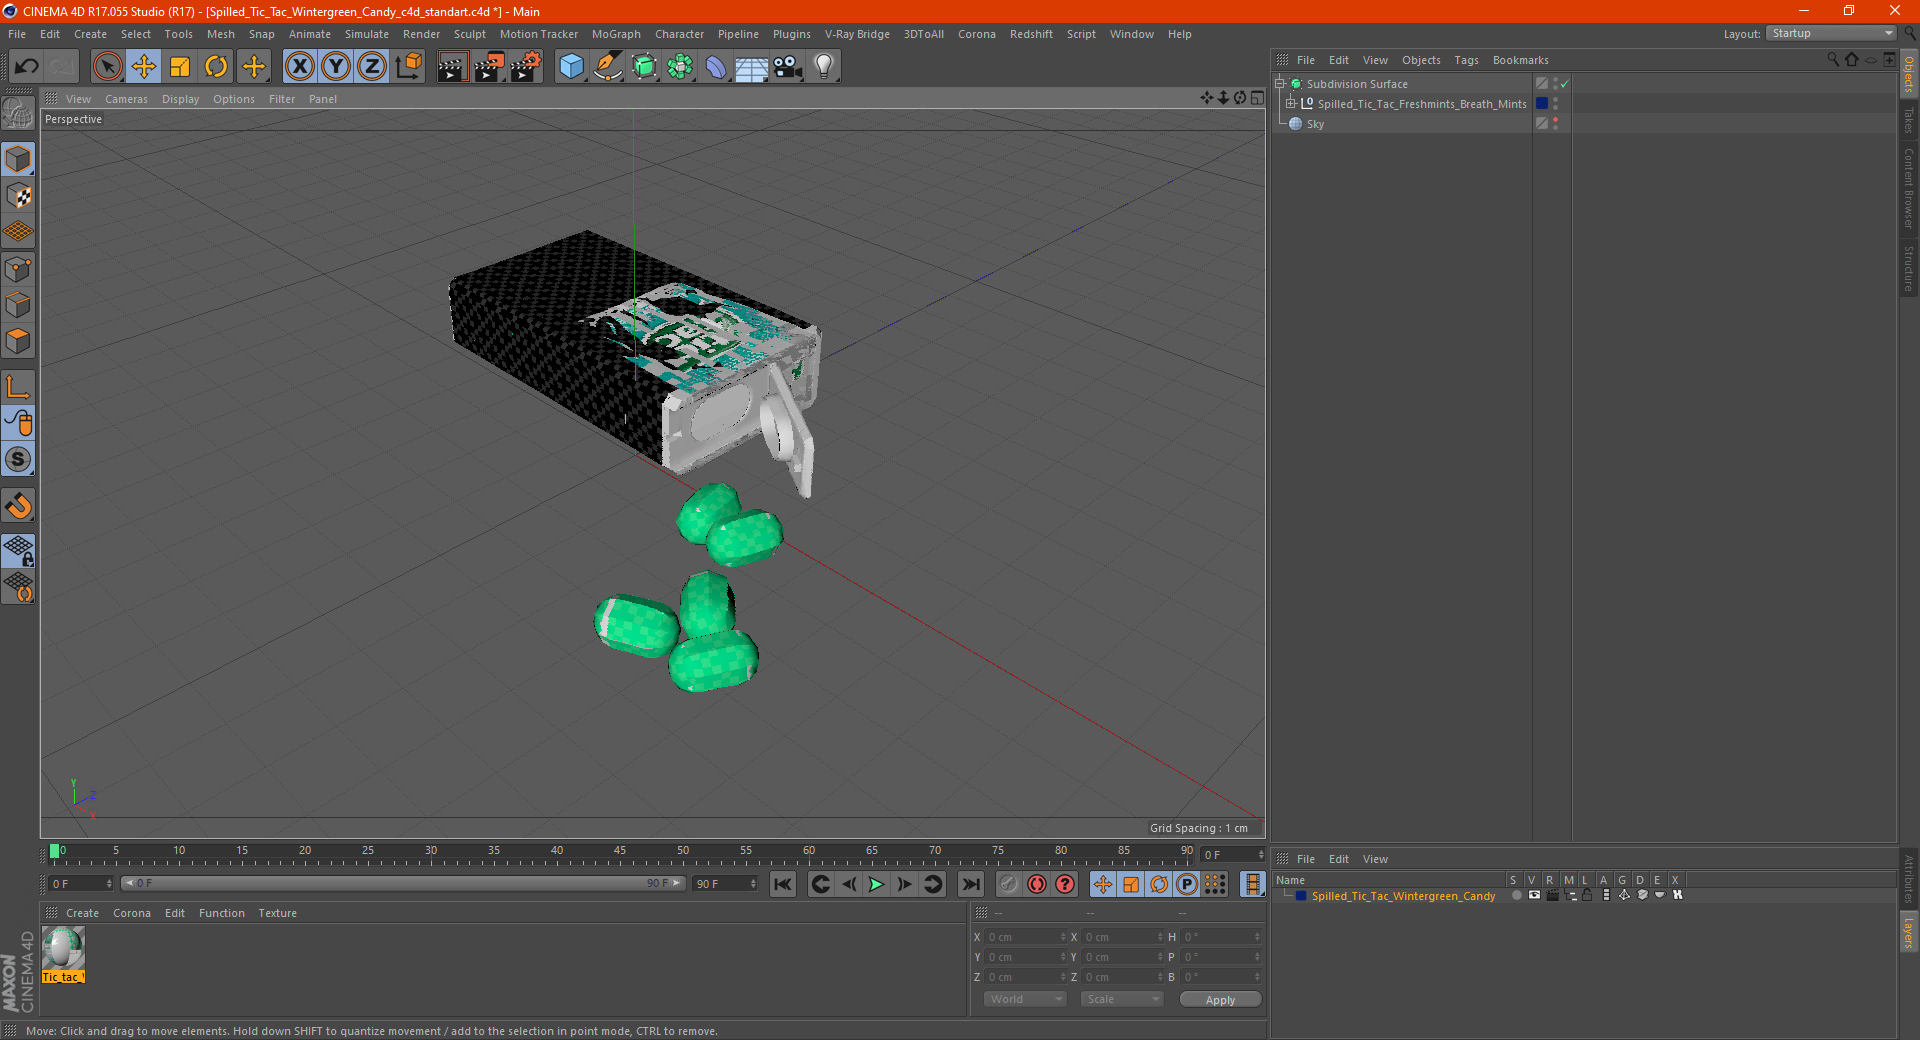The height and width of the screenshot is (1040, 1920).
Task: Open the MoGraph menu
Action: click(x=616, y=34)
